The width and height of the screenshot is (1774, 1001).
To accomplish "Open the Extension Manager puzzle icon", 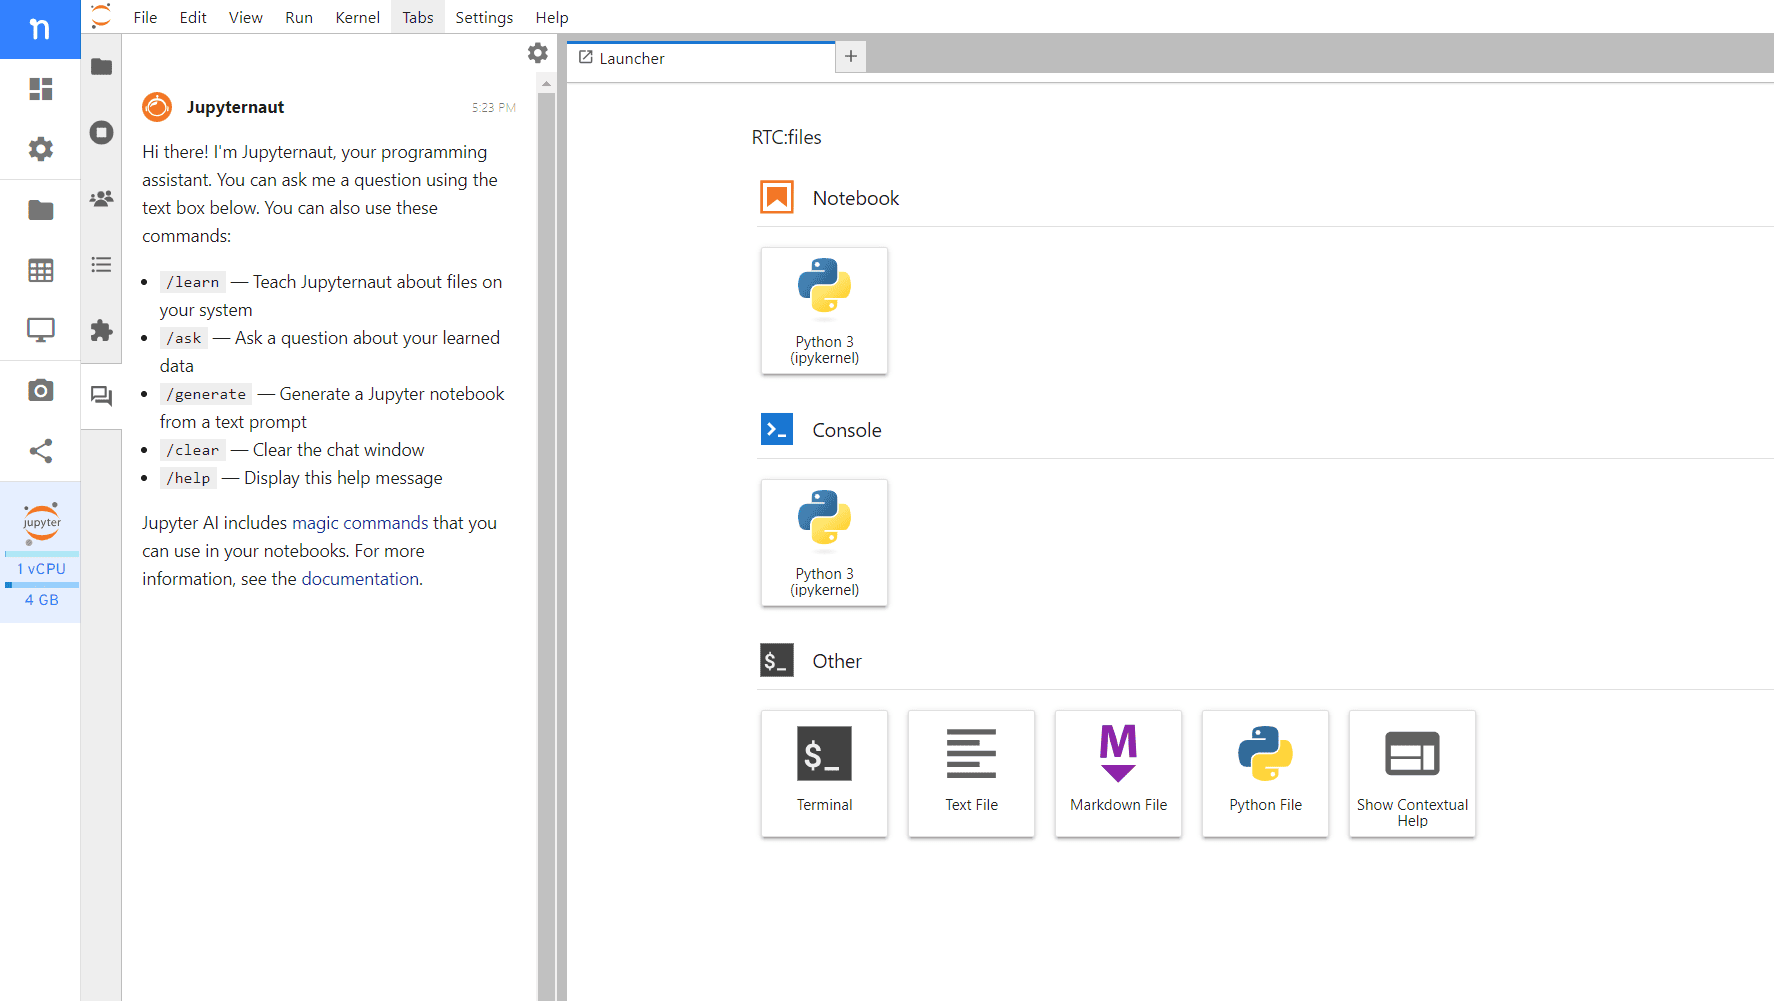I will (x=101, y=330).
